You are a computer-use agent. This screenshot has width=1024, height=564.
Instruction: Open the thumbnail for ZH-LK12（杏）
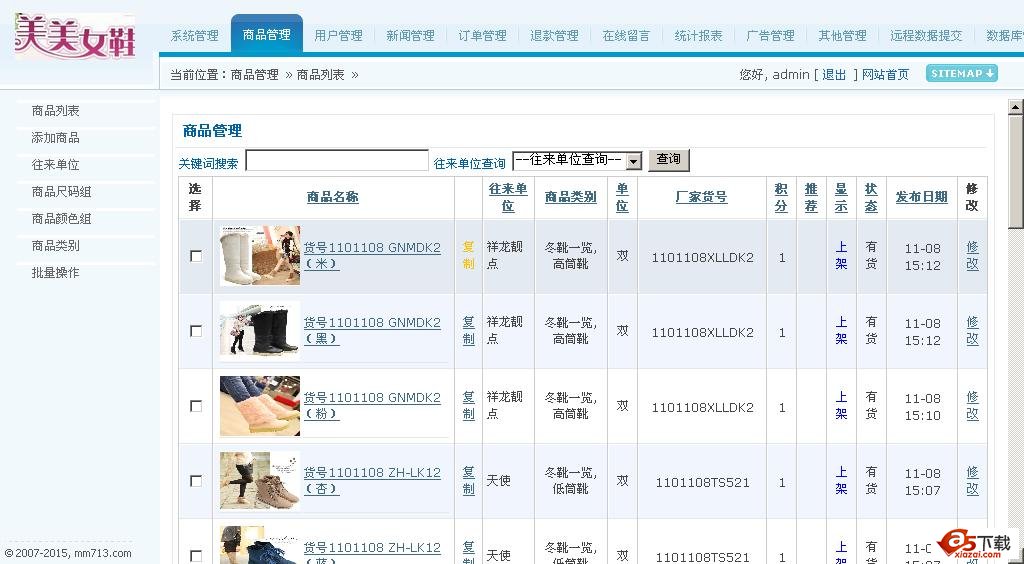260,480
